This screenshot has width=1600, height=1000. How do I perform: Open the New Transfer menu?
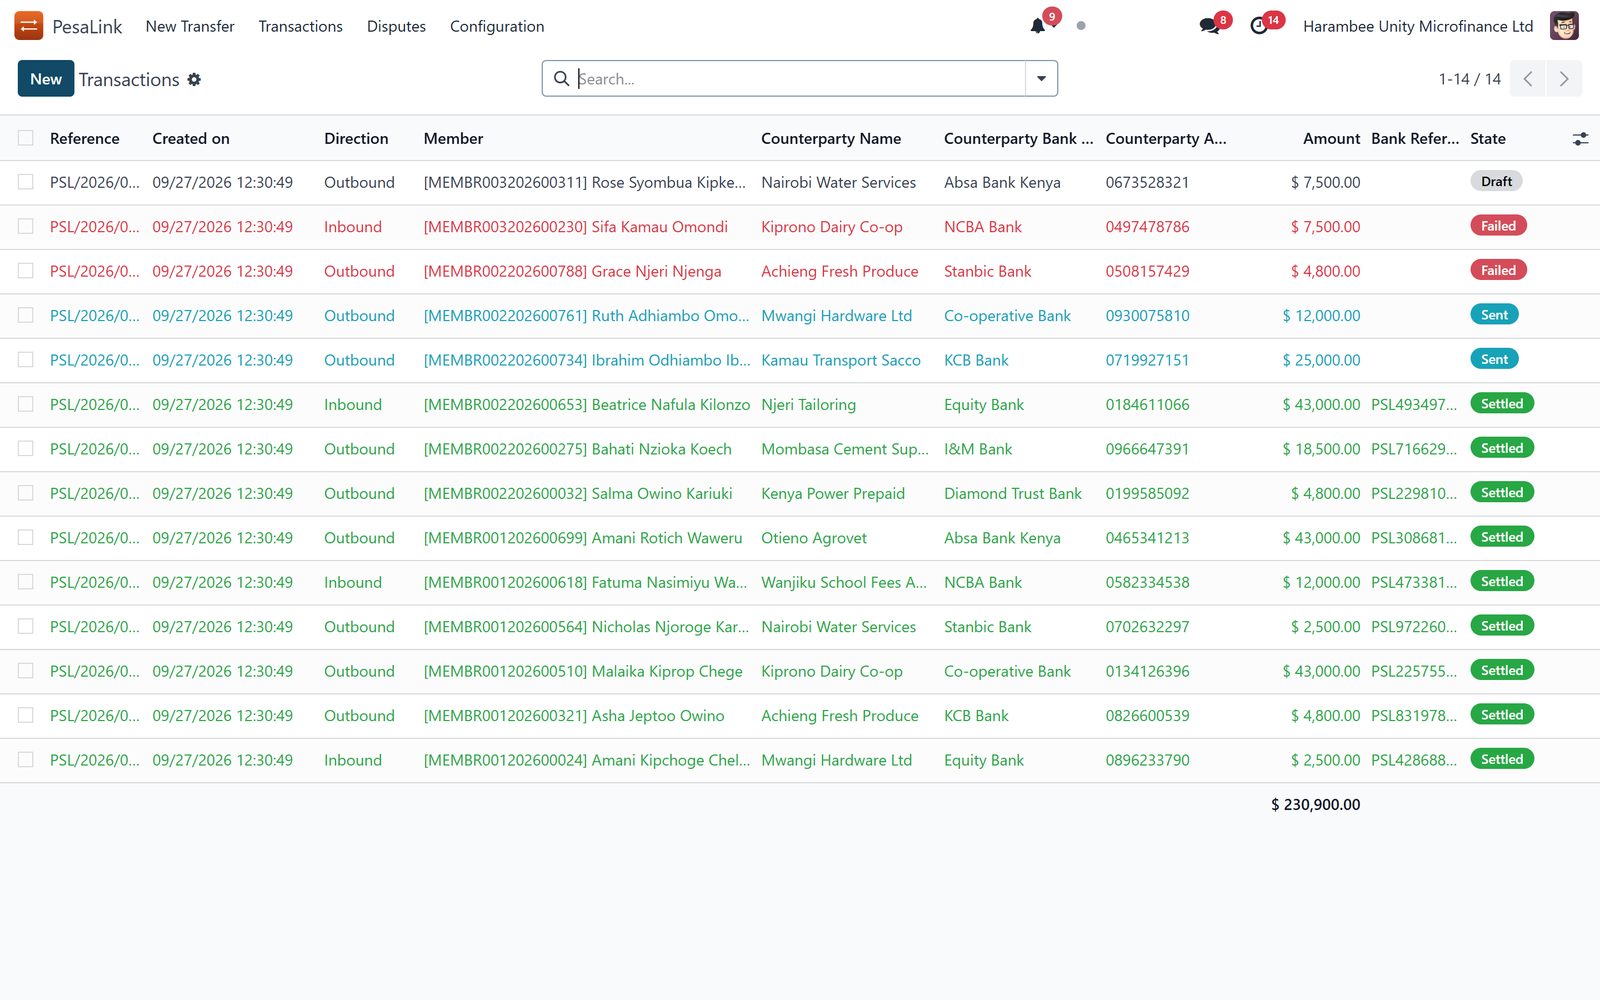tap(190, 26)
